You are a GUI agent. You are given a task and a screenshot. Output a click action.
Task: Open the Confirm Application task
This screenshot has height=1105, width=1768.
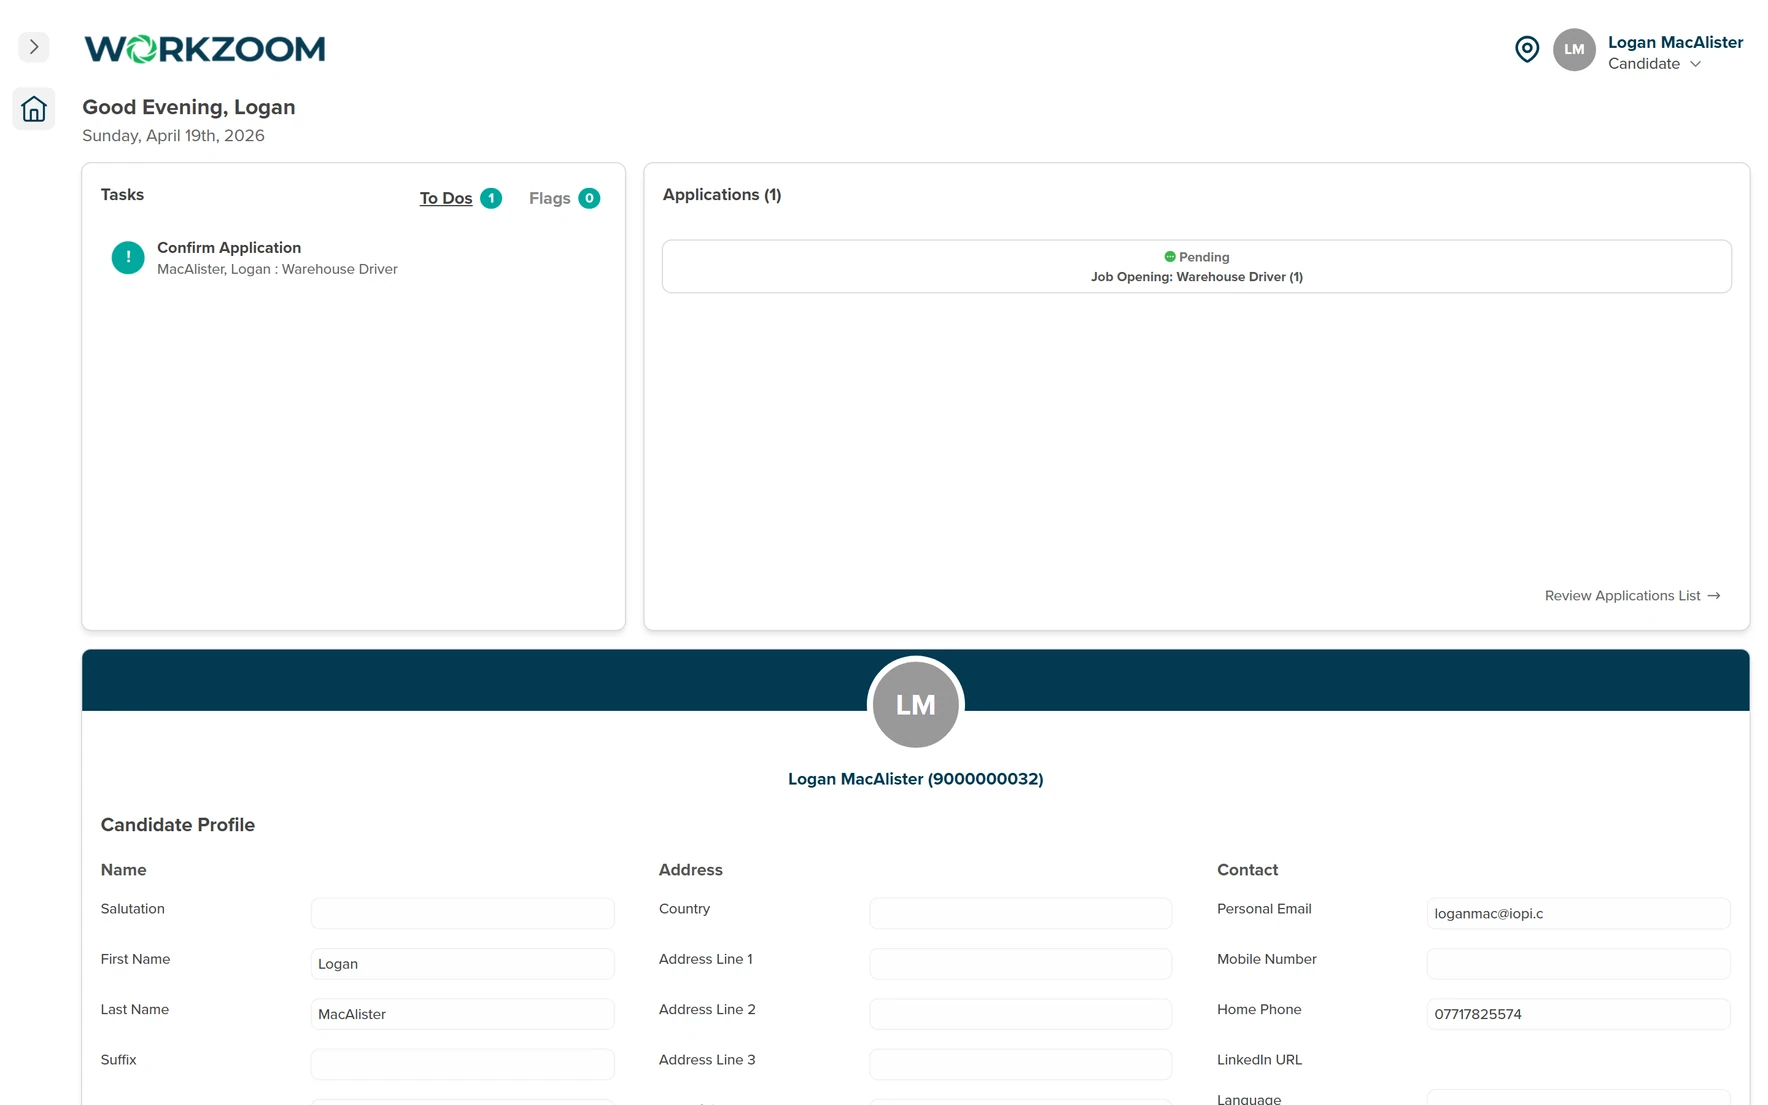pyautogui.click(x=229, y=248)
